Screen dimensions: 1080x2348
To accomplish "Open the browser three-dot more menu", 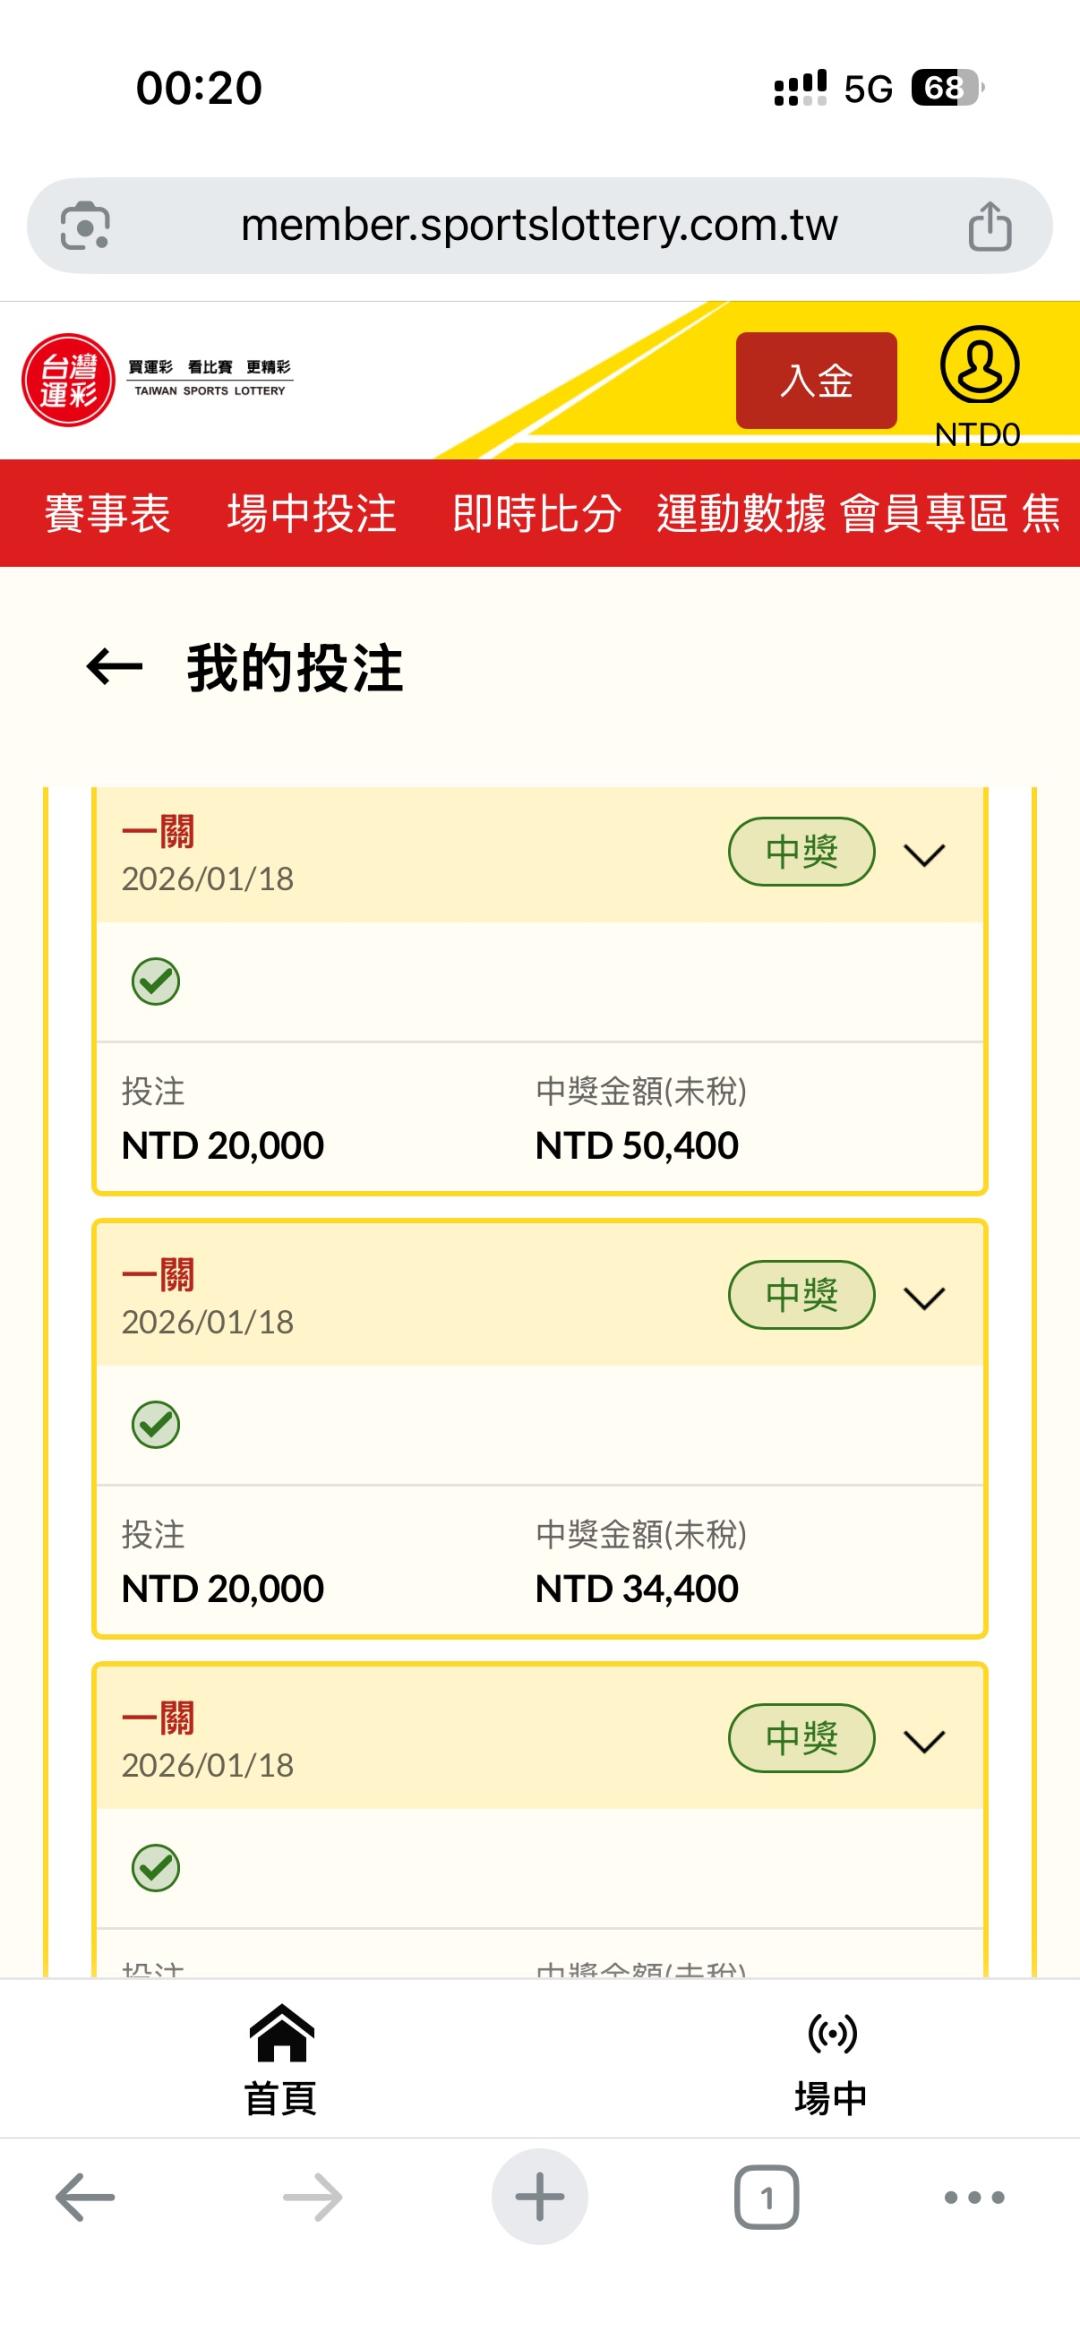I will 974,2197.
